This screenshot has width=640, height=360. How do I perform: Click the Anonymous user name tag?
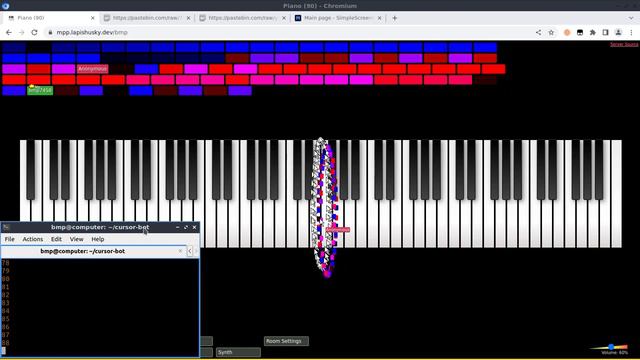(93, 69)
